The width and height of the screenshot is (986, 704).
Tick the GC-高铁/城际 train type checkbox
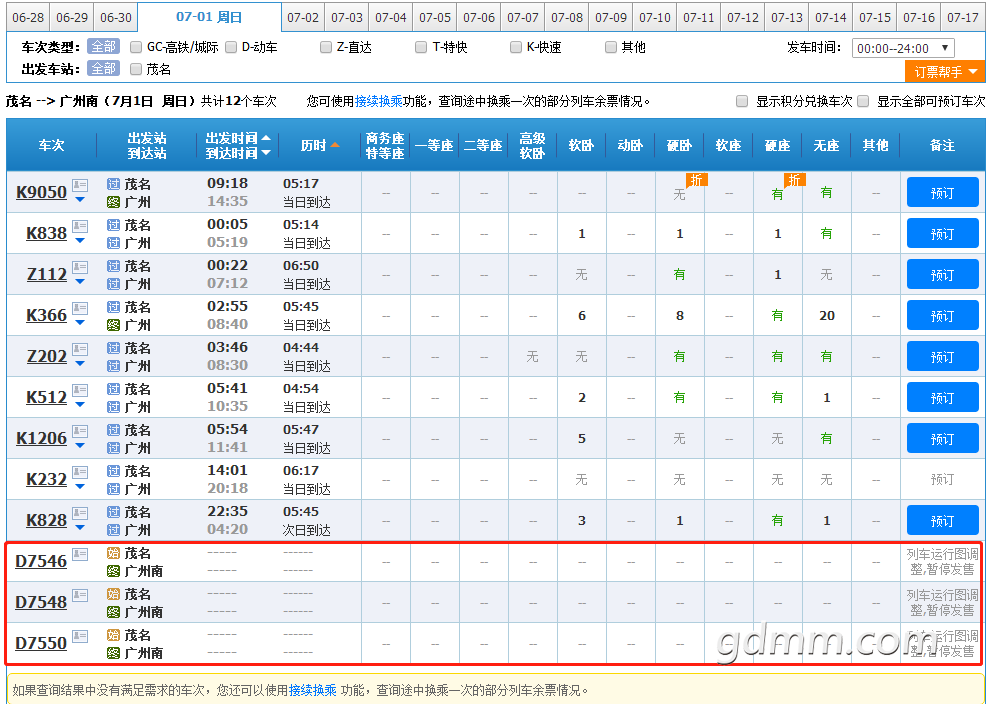(x=136, y=47)
